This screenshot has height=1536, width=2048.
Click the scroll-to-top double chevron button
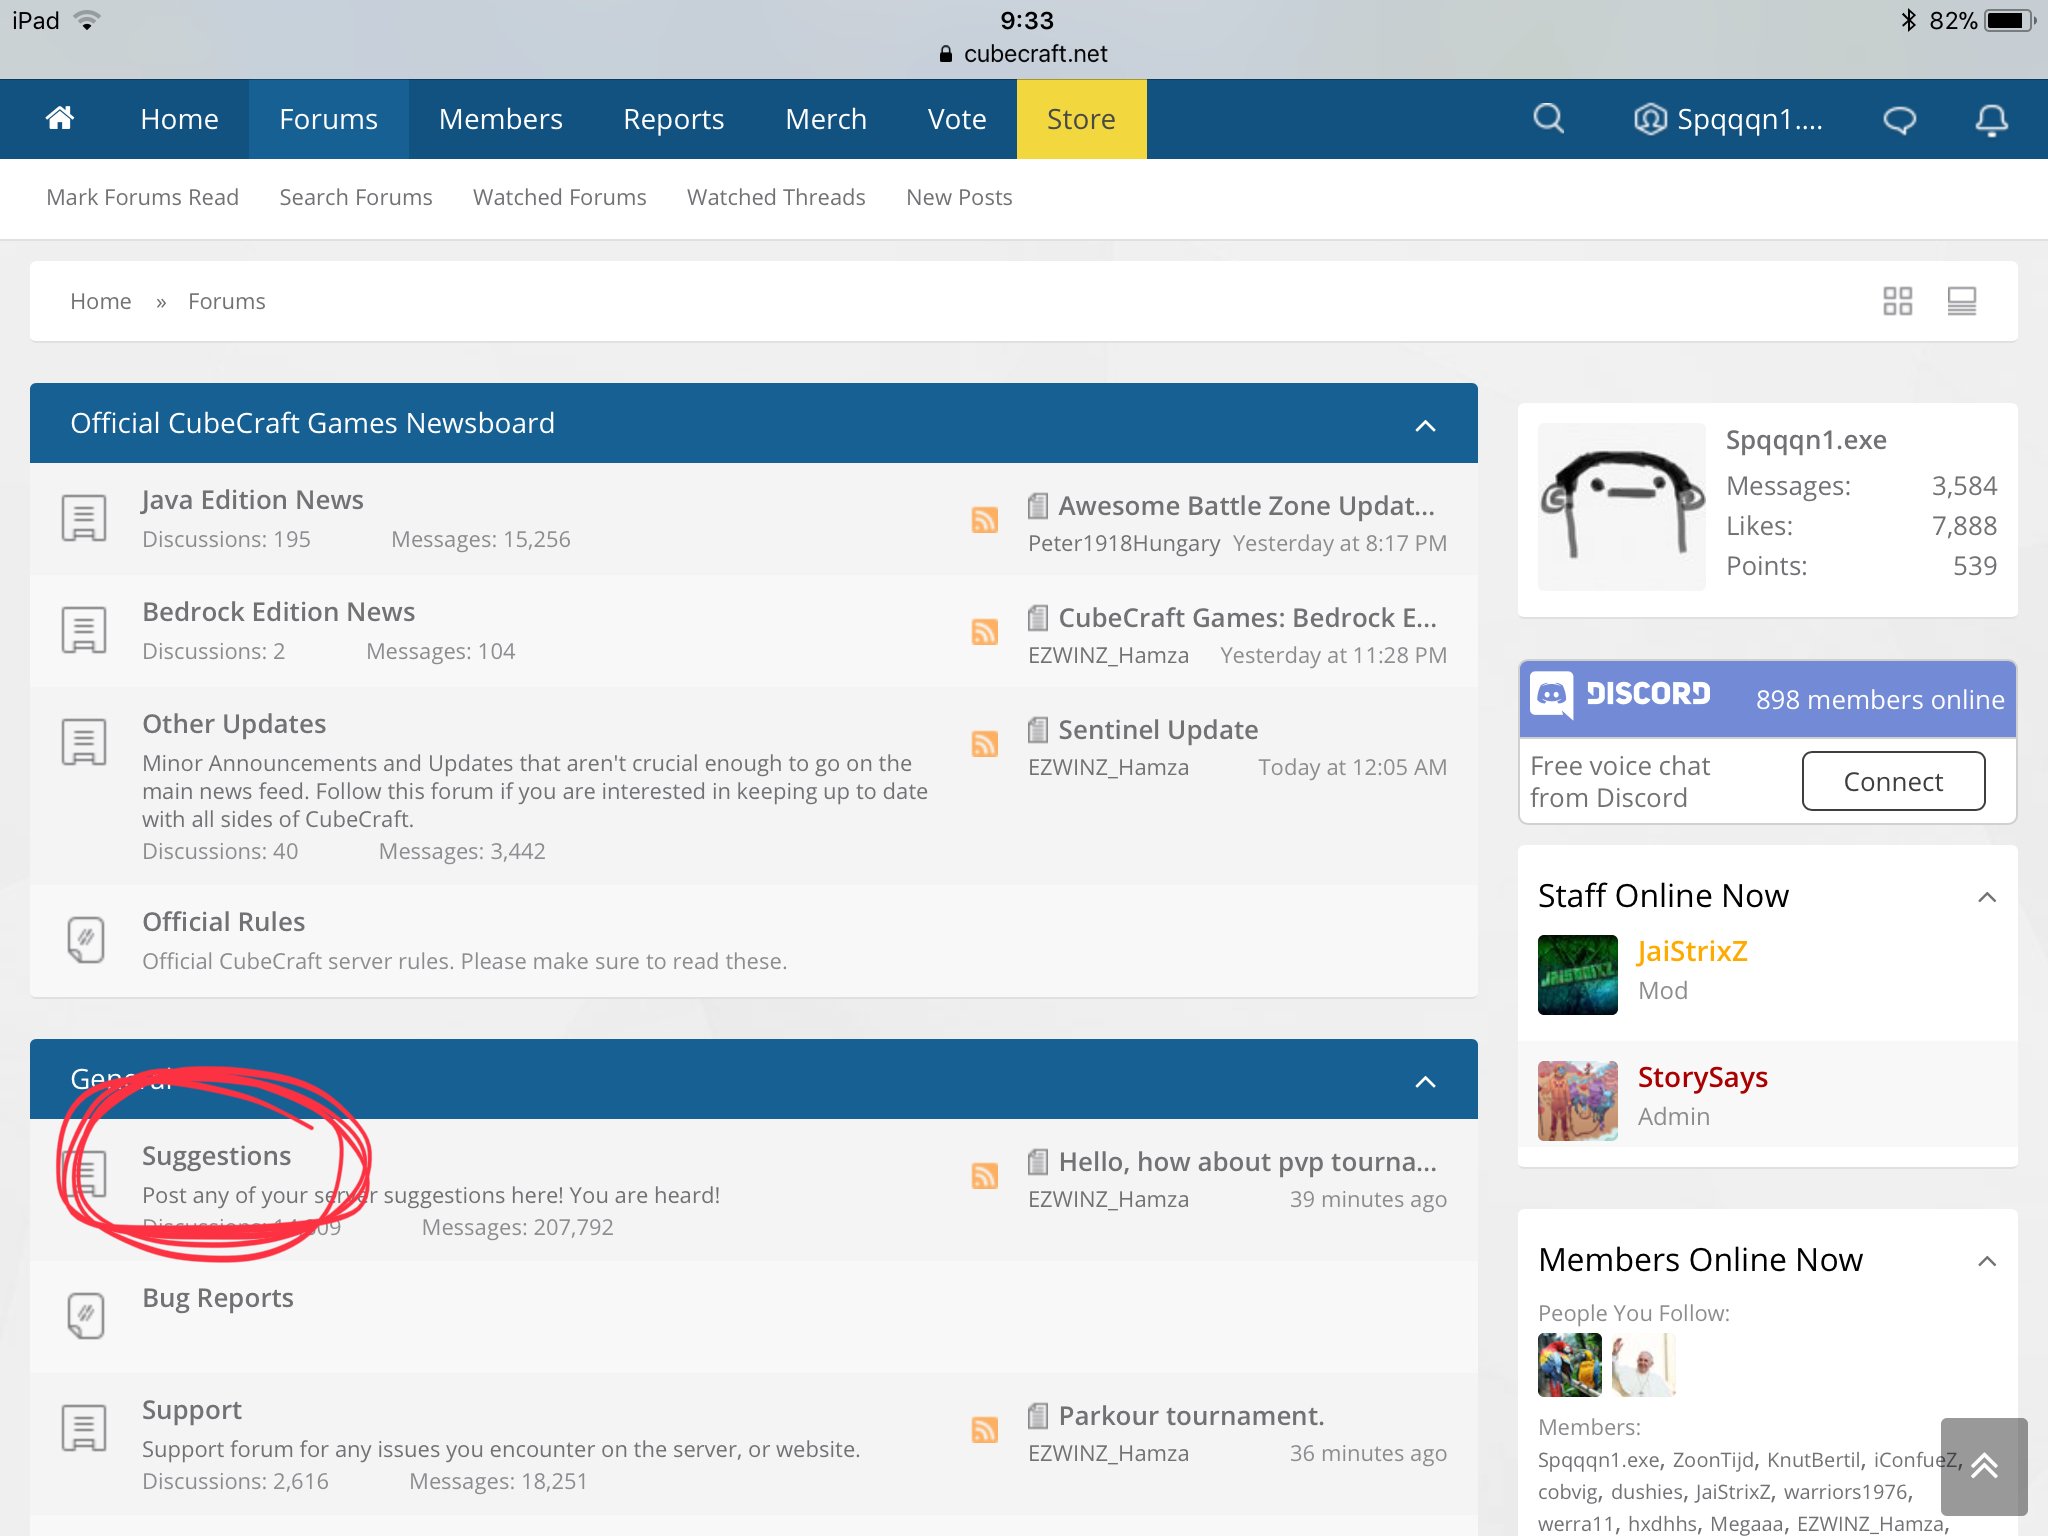[1984, 1466]
